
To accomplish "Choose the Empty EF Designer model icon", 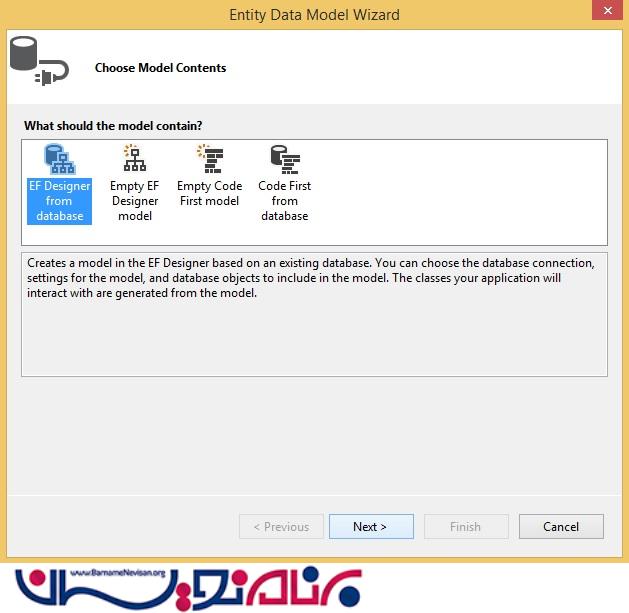I will point(134,158).
